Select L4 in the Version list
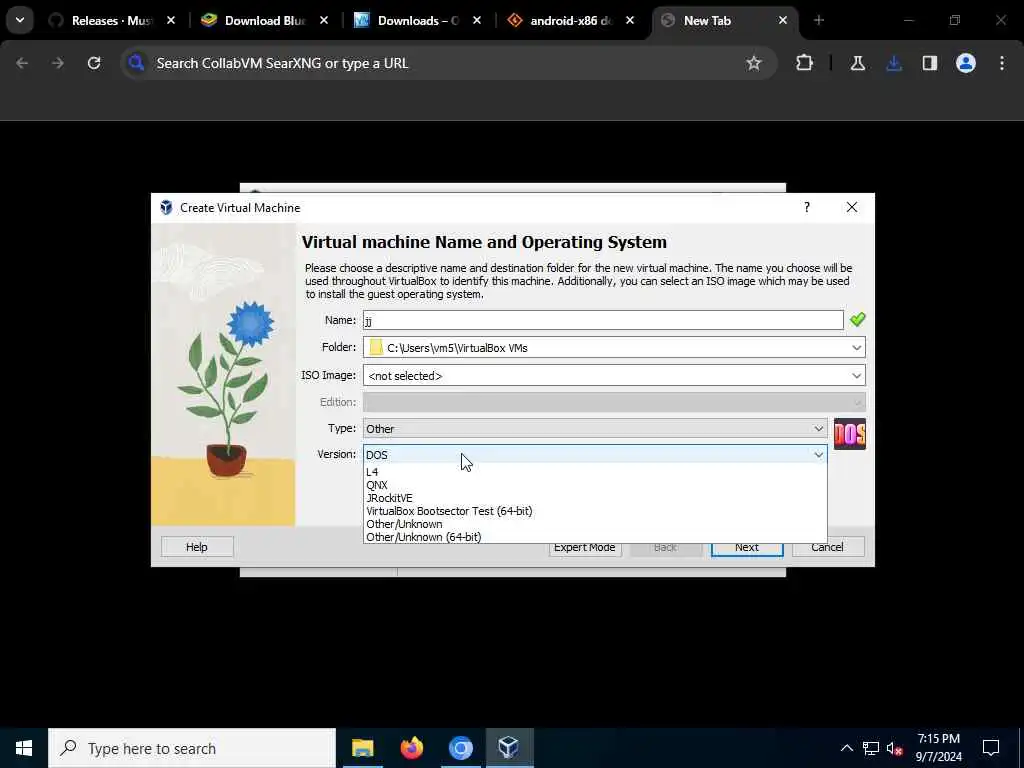 click(x=595, y=472)
